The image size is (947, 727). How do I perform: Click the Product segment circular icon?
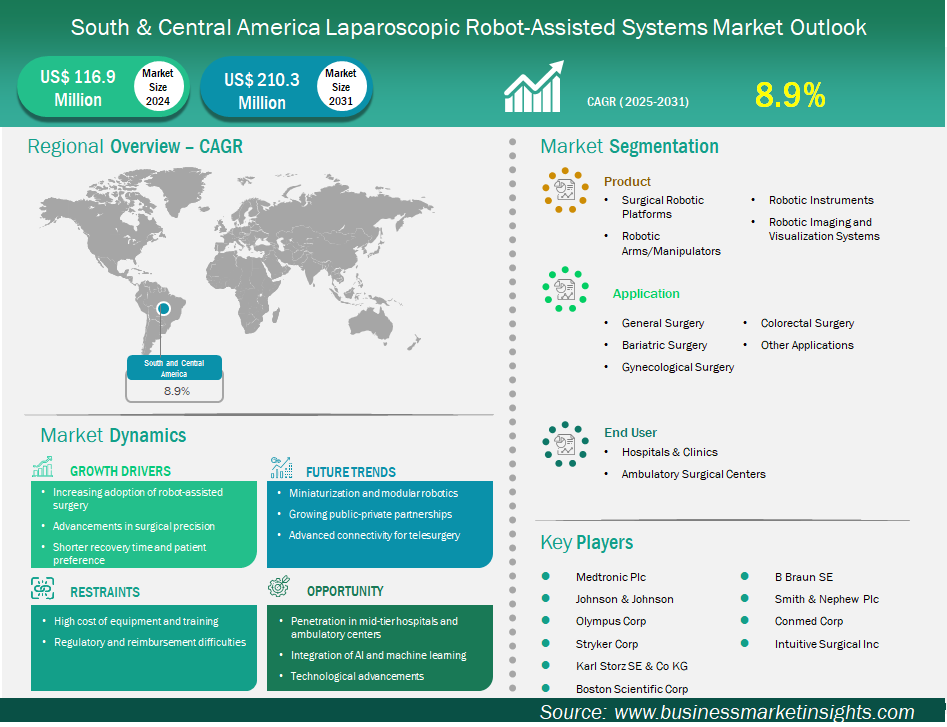point(566,188)
